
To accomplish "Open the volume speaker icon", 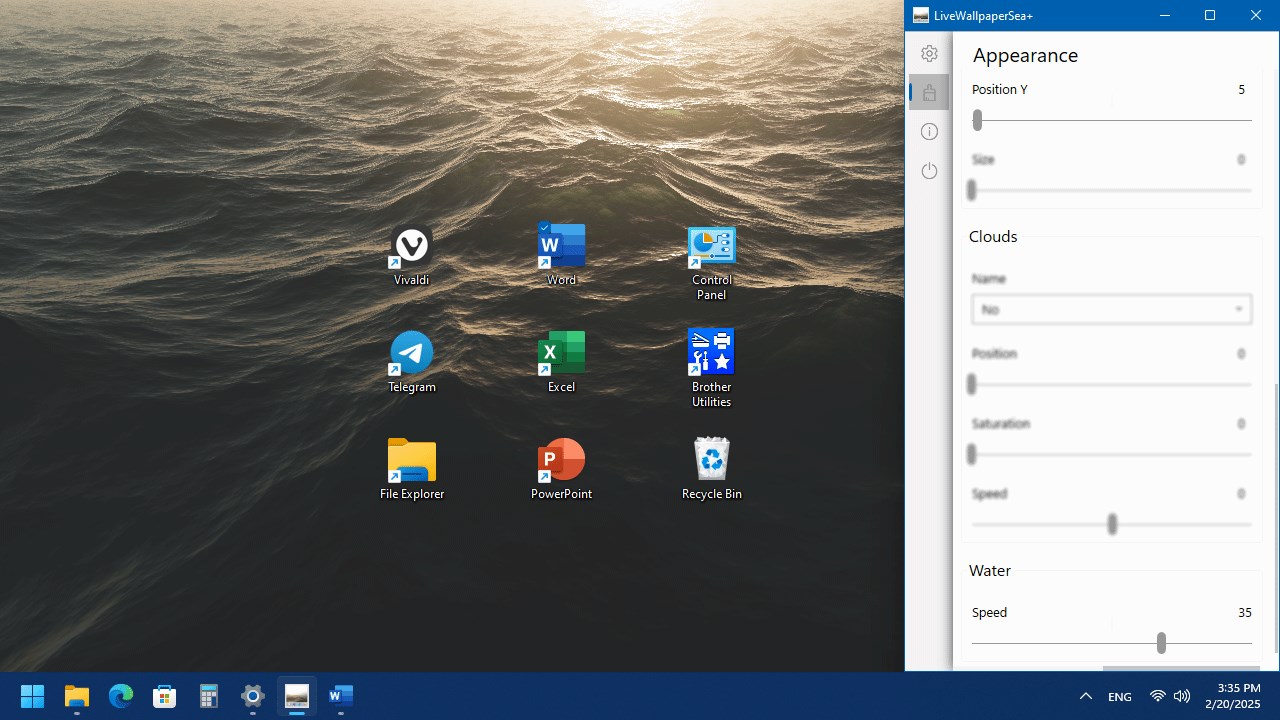I will point(1182,696).
